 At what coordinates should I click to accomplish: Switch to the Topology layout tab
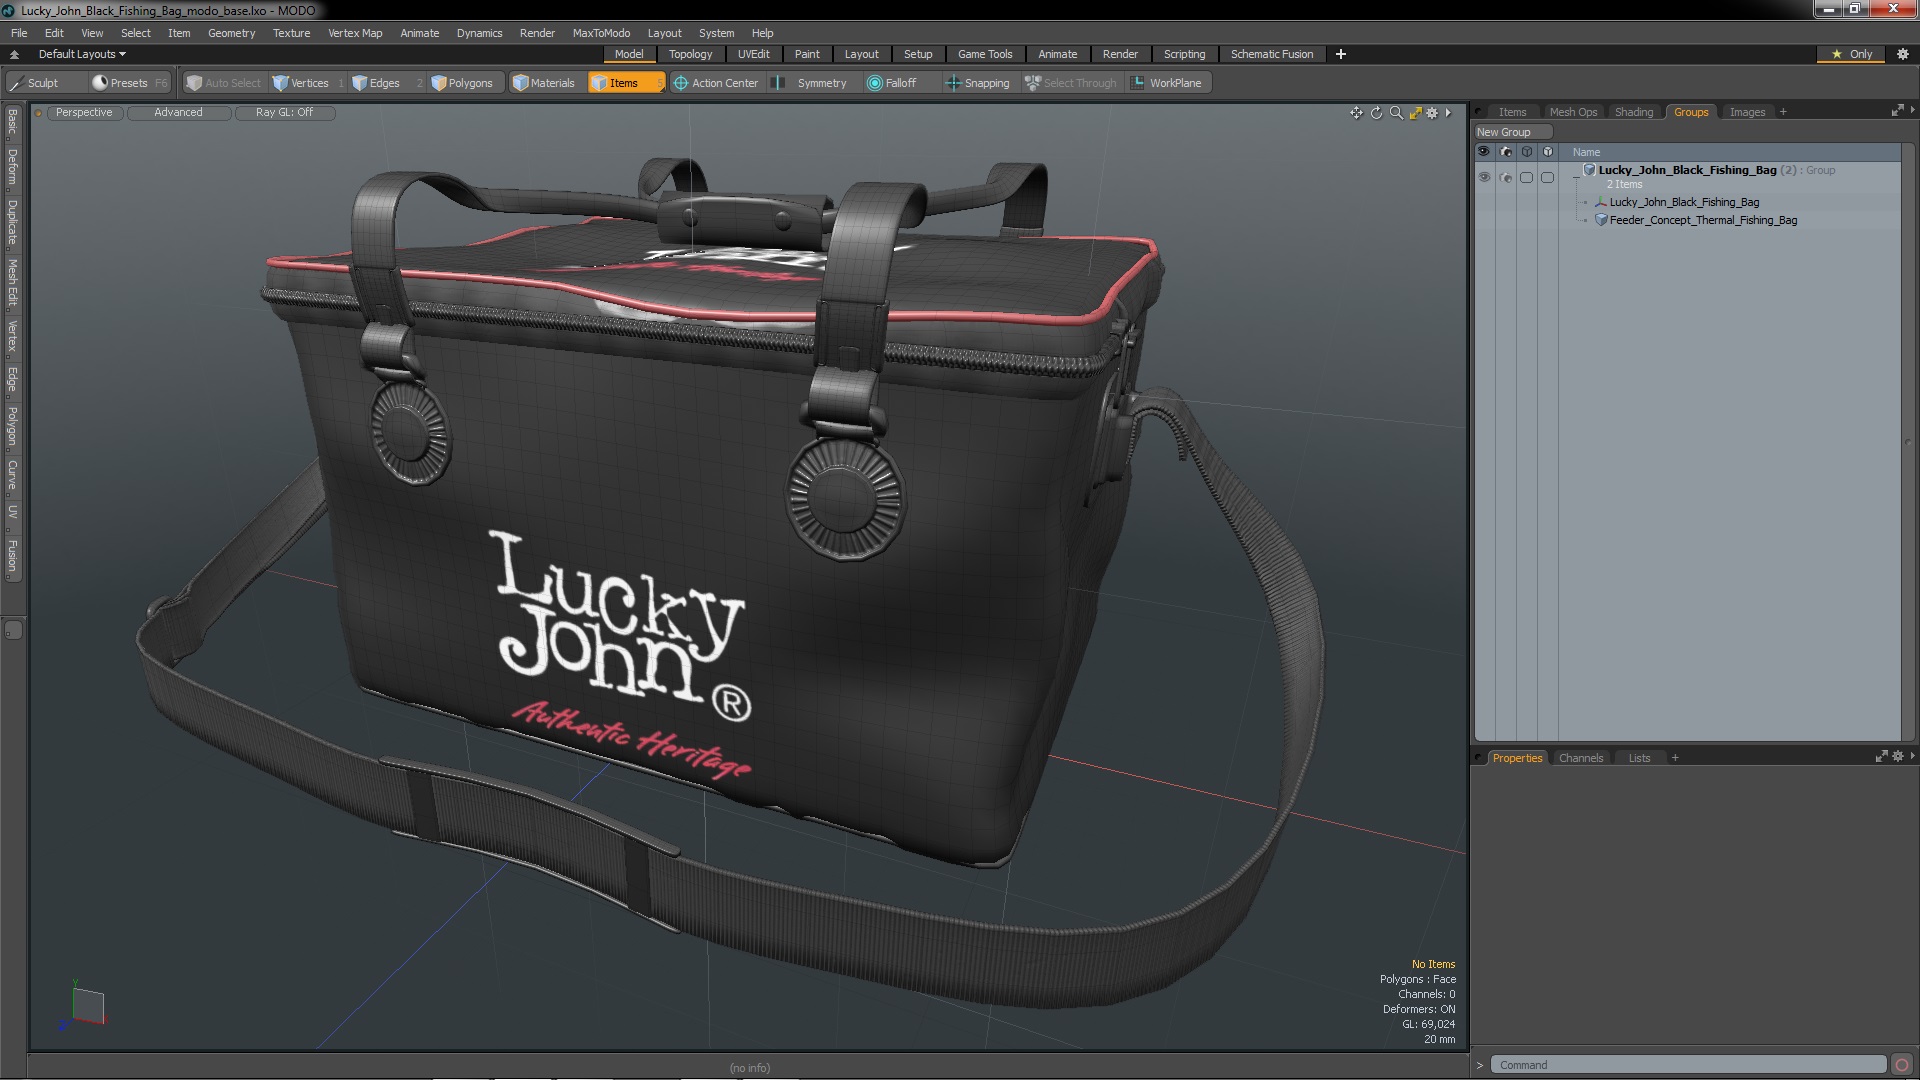(x=690, y=54)
